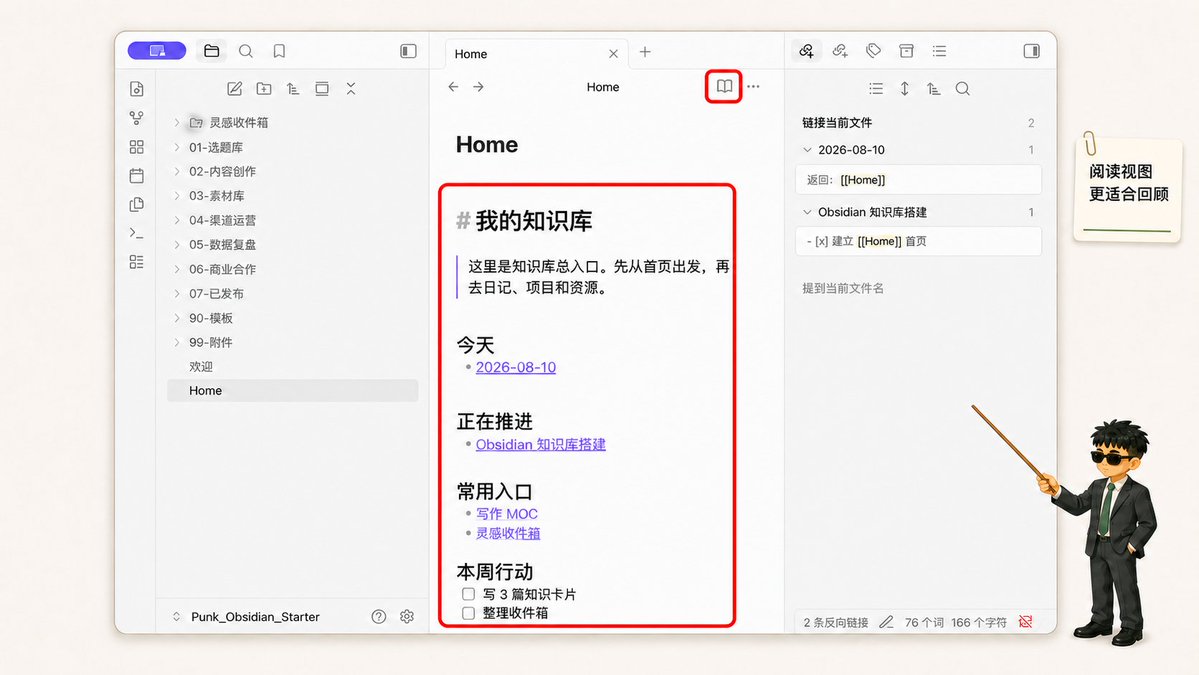Screen dimensions: 1199x675
Task: Expand the 02-内容创作 folder
Action: point(177,171)
